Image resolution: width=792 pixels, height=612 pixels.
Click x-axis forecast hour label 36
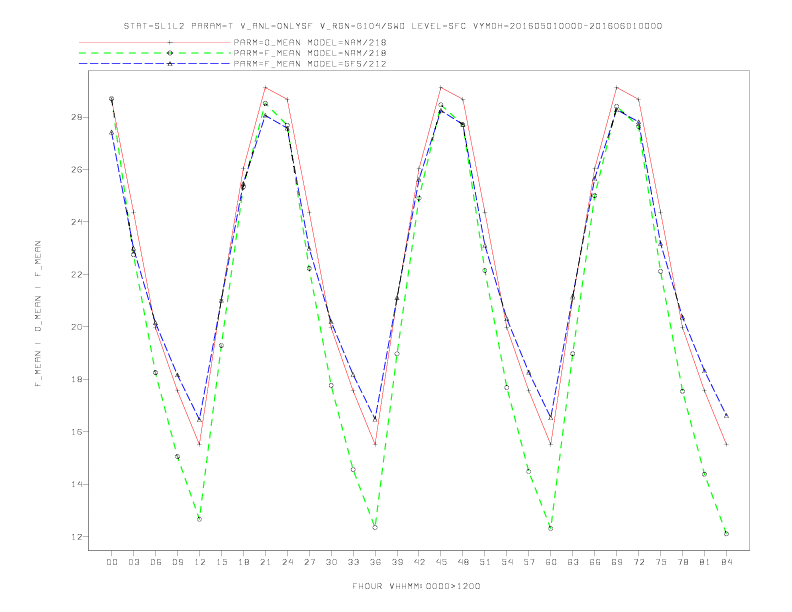(x=375, y=562)
